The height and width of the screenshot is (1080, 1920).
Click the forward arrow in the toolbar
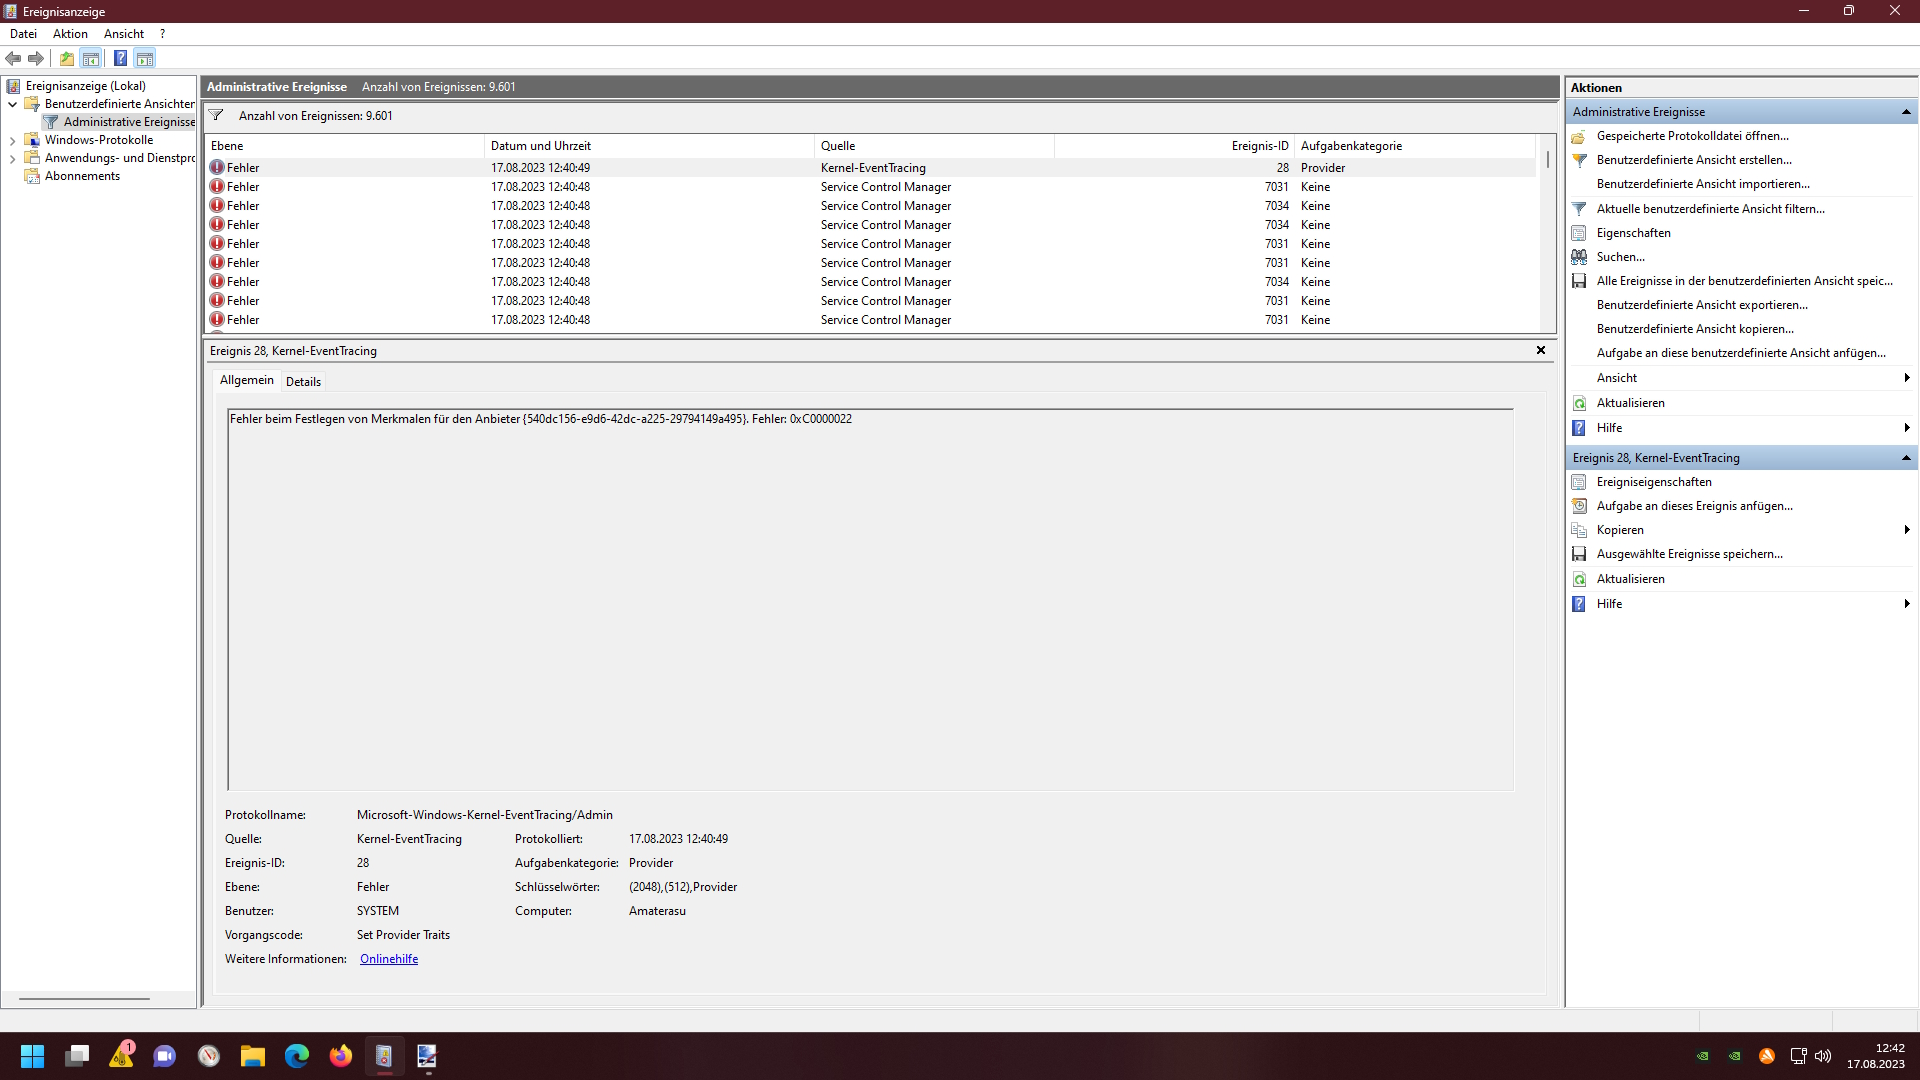(x=36, y=58)
